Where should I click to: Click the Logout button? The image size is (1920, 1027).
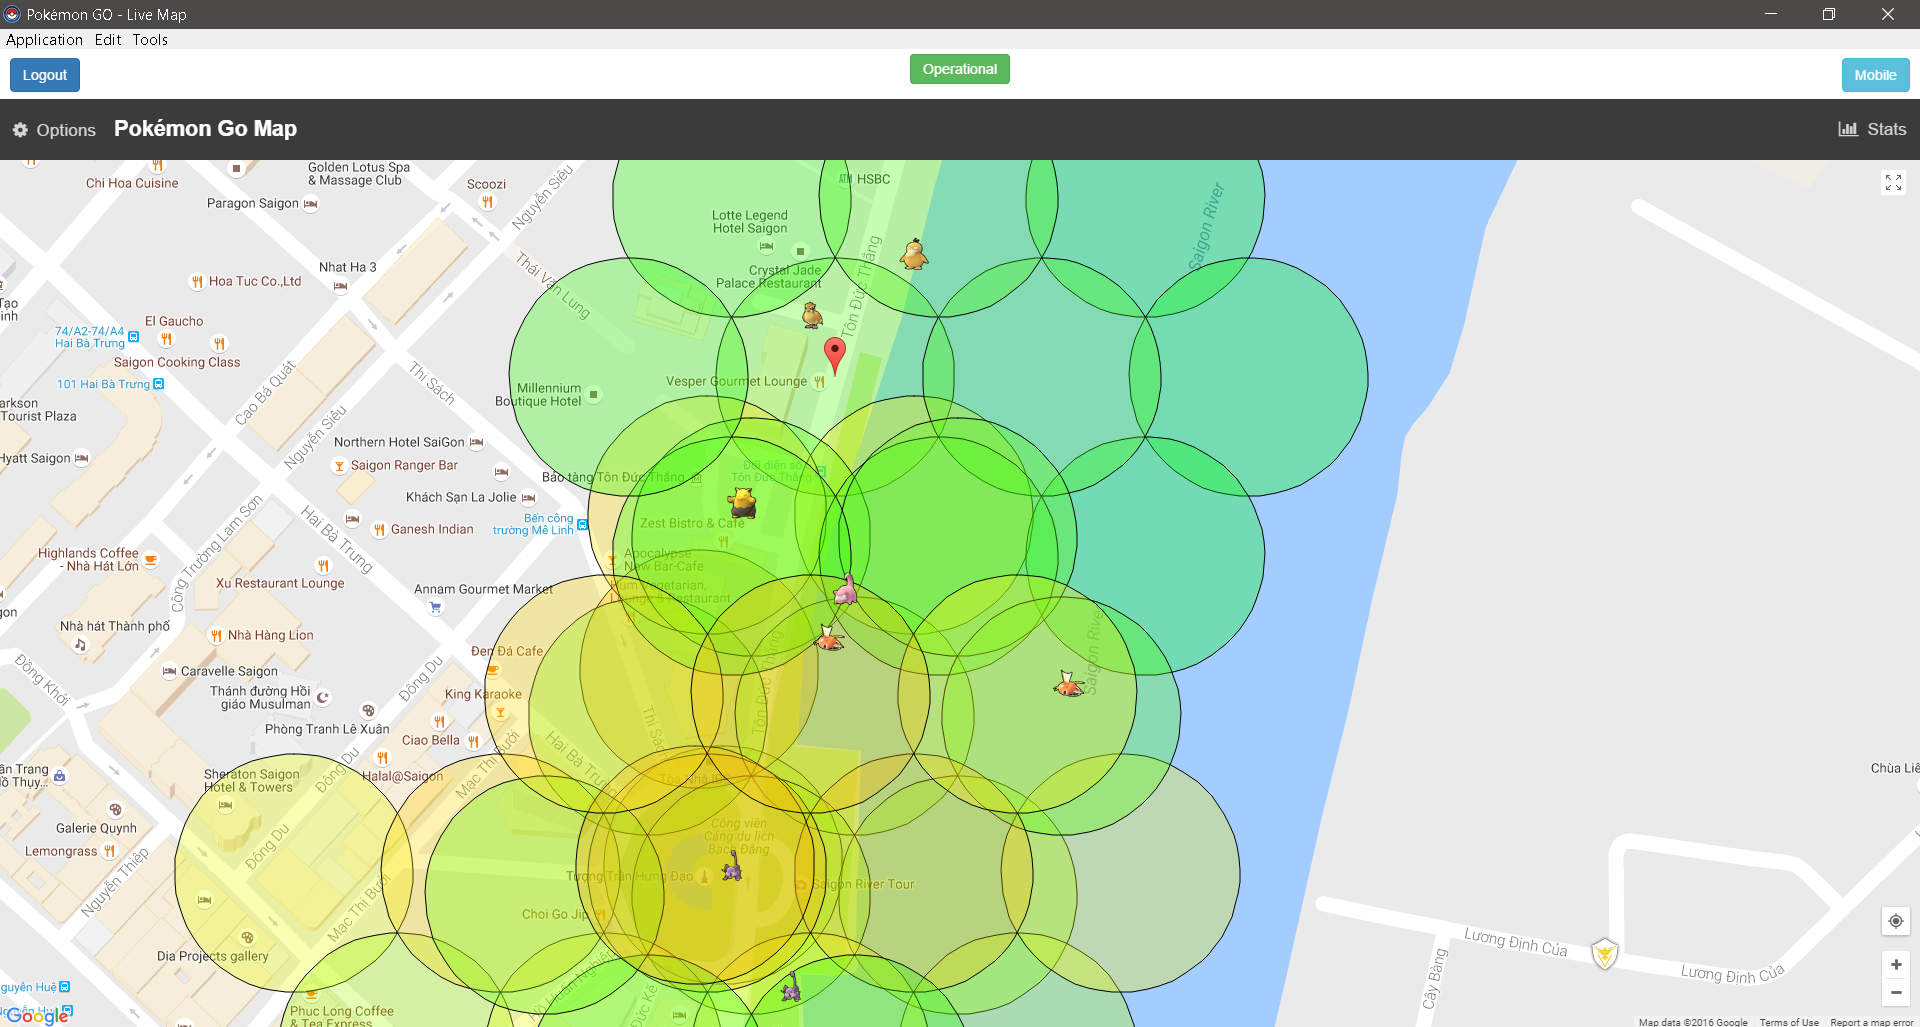(x=45, y=75)
